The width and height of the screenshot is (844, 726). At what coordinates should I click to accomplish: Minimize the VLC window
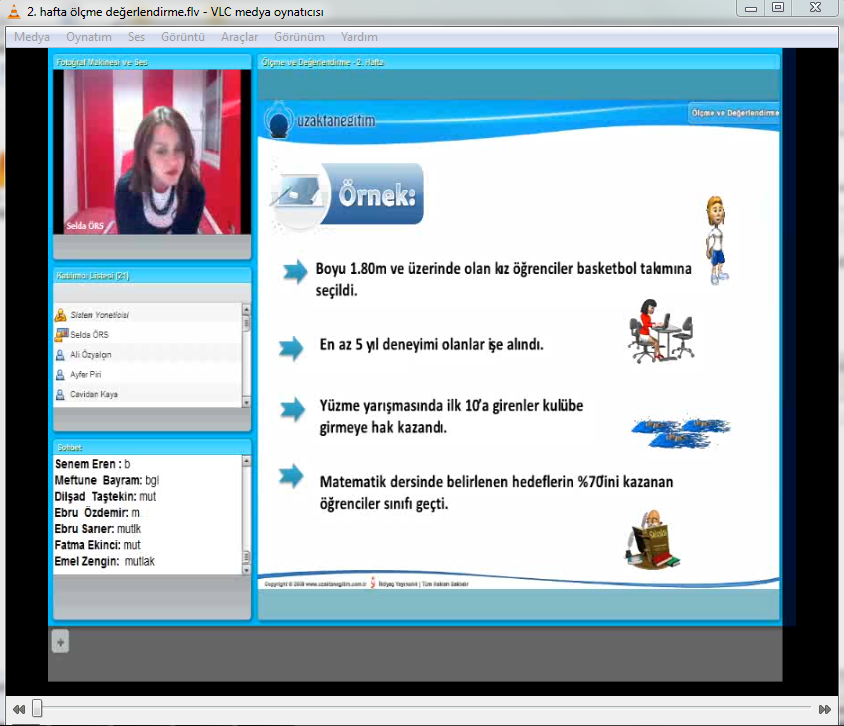[x=751, y=8]
